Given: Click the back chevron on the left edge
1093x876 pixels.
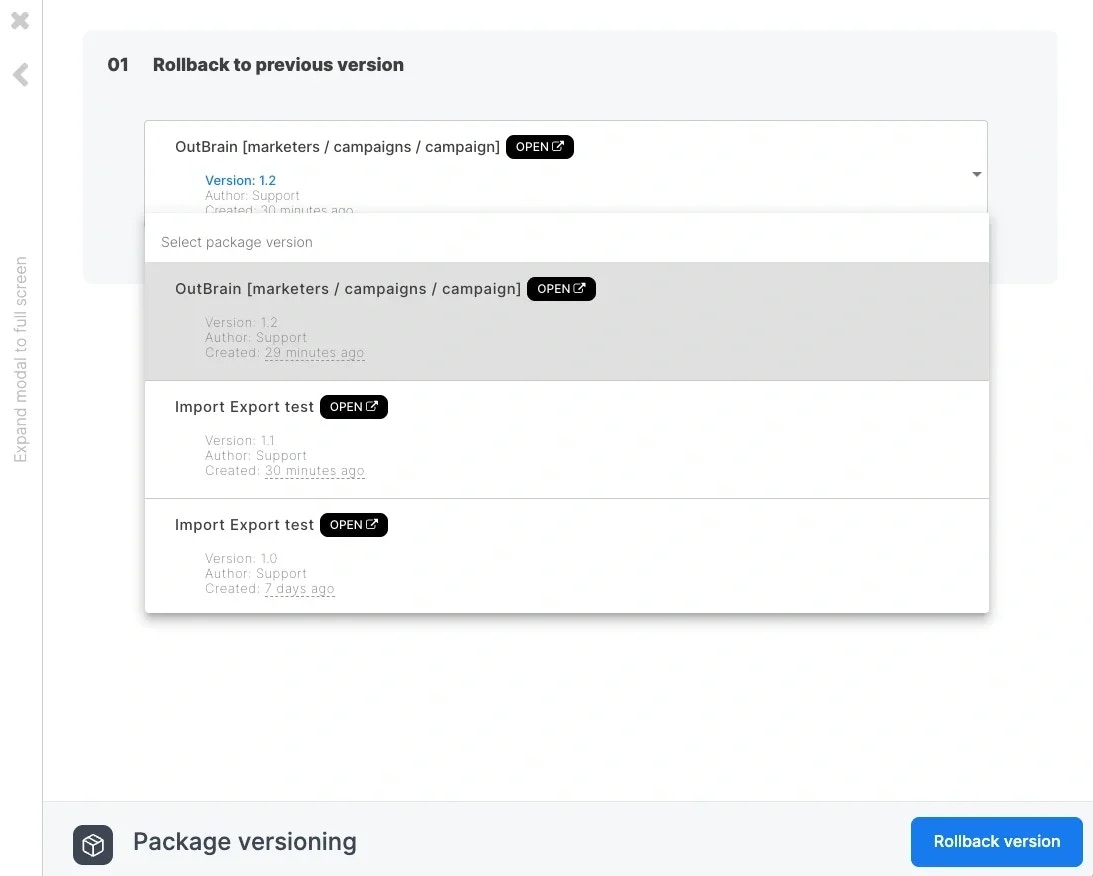Looking at the screenshot, I should click(x=18, y=75).
